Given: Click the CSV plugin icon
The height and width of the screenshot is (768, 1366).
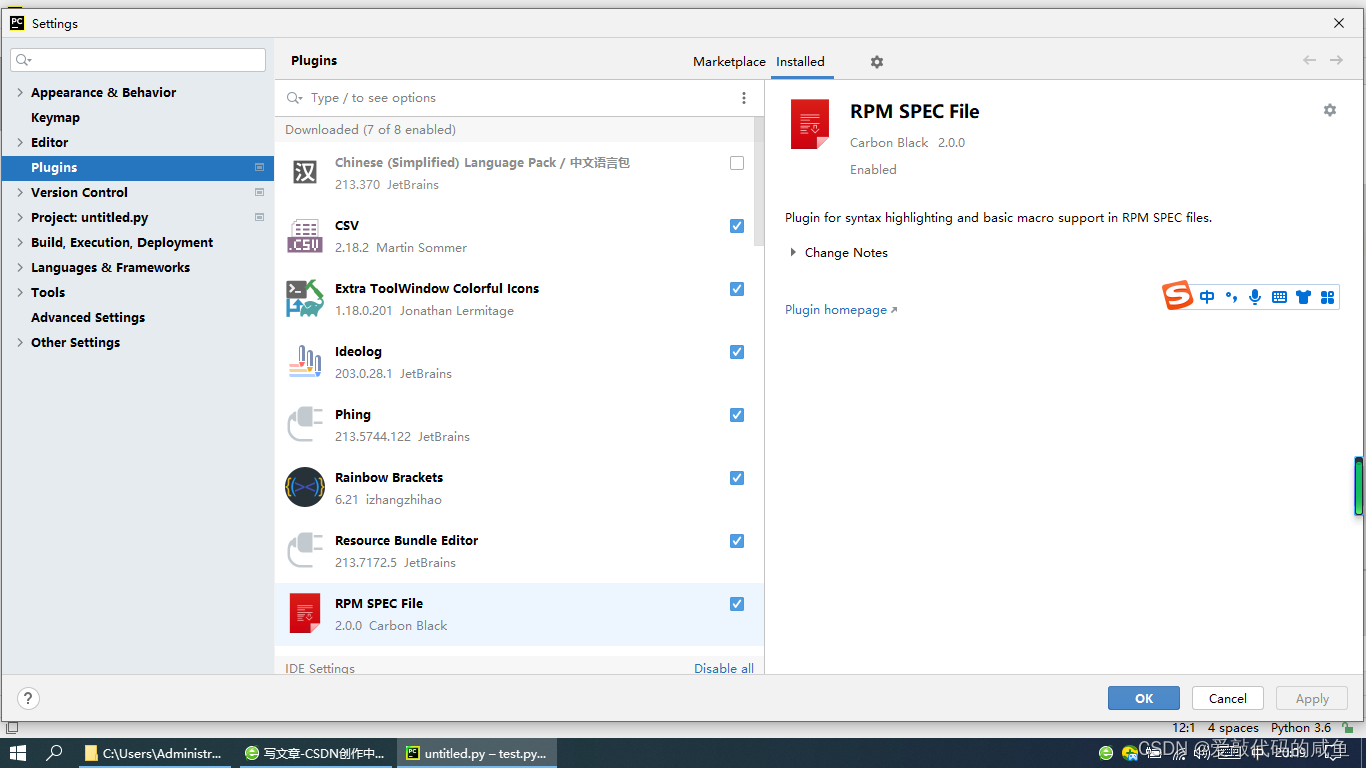Looking at the screenshot, I should point(305,235).
